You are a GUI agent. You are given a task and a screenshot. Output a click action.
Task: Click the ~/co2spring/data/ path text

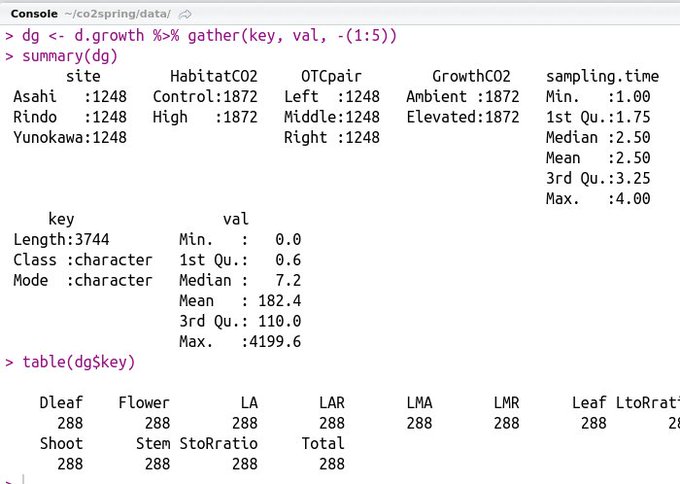pos(118,14)
